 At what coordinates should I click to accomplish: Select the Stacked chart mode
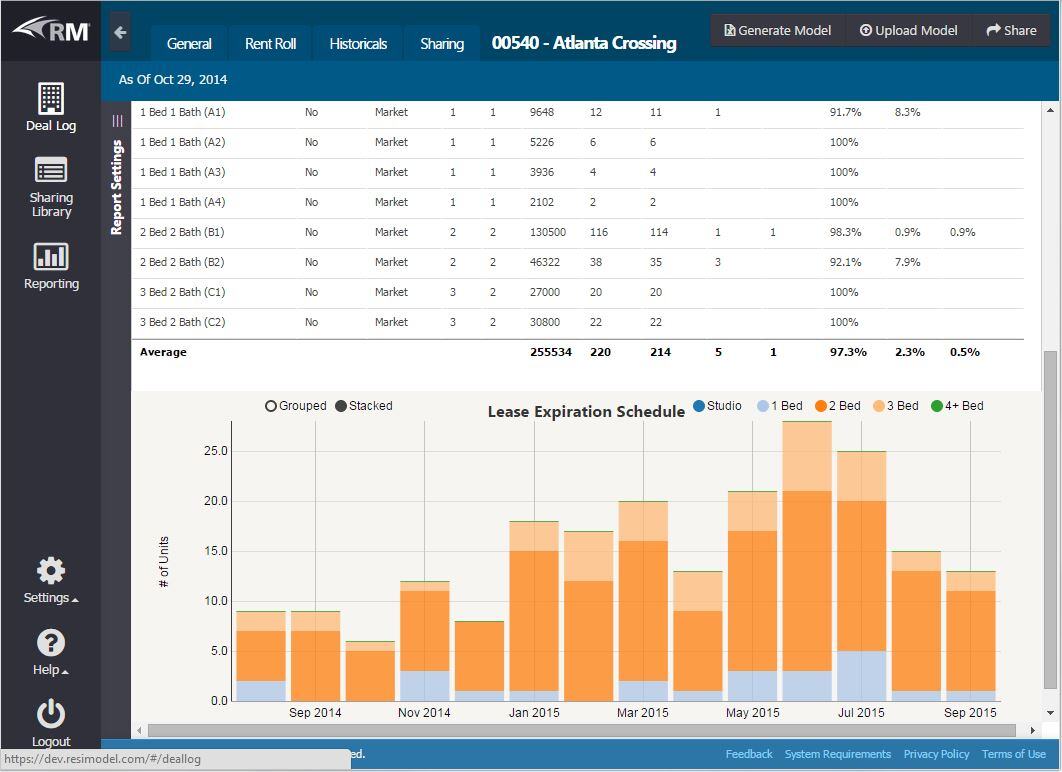pyautogui.click(x=341, y=406)
